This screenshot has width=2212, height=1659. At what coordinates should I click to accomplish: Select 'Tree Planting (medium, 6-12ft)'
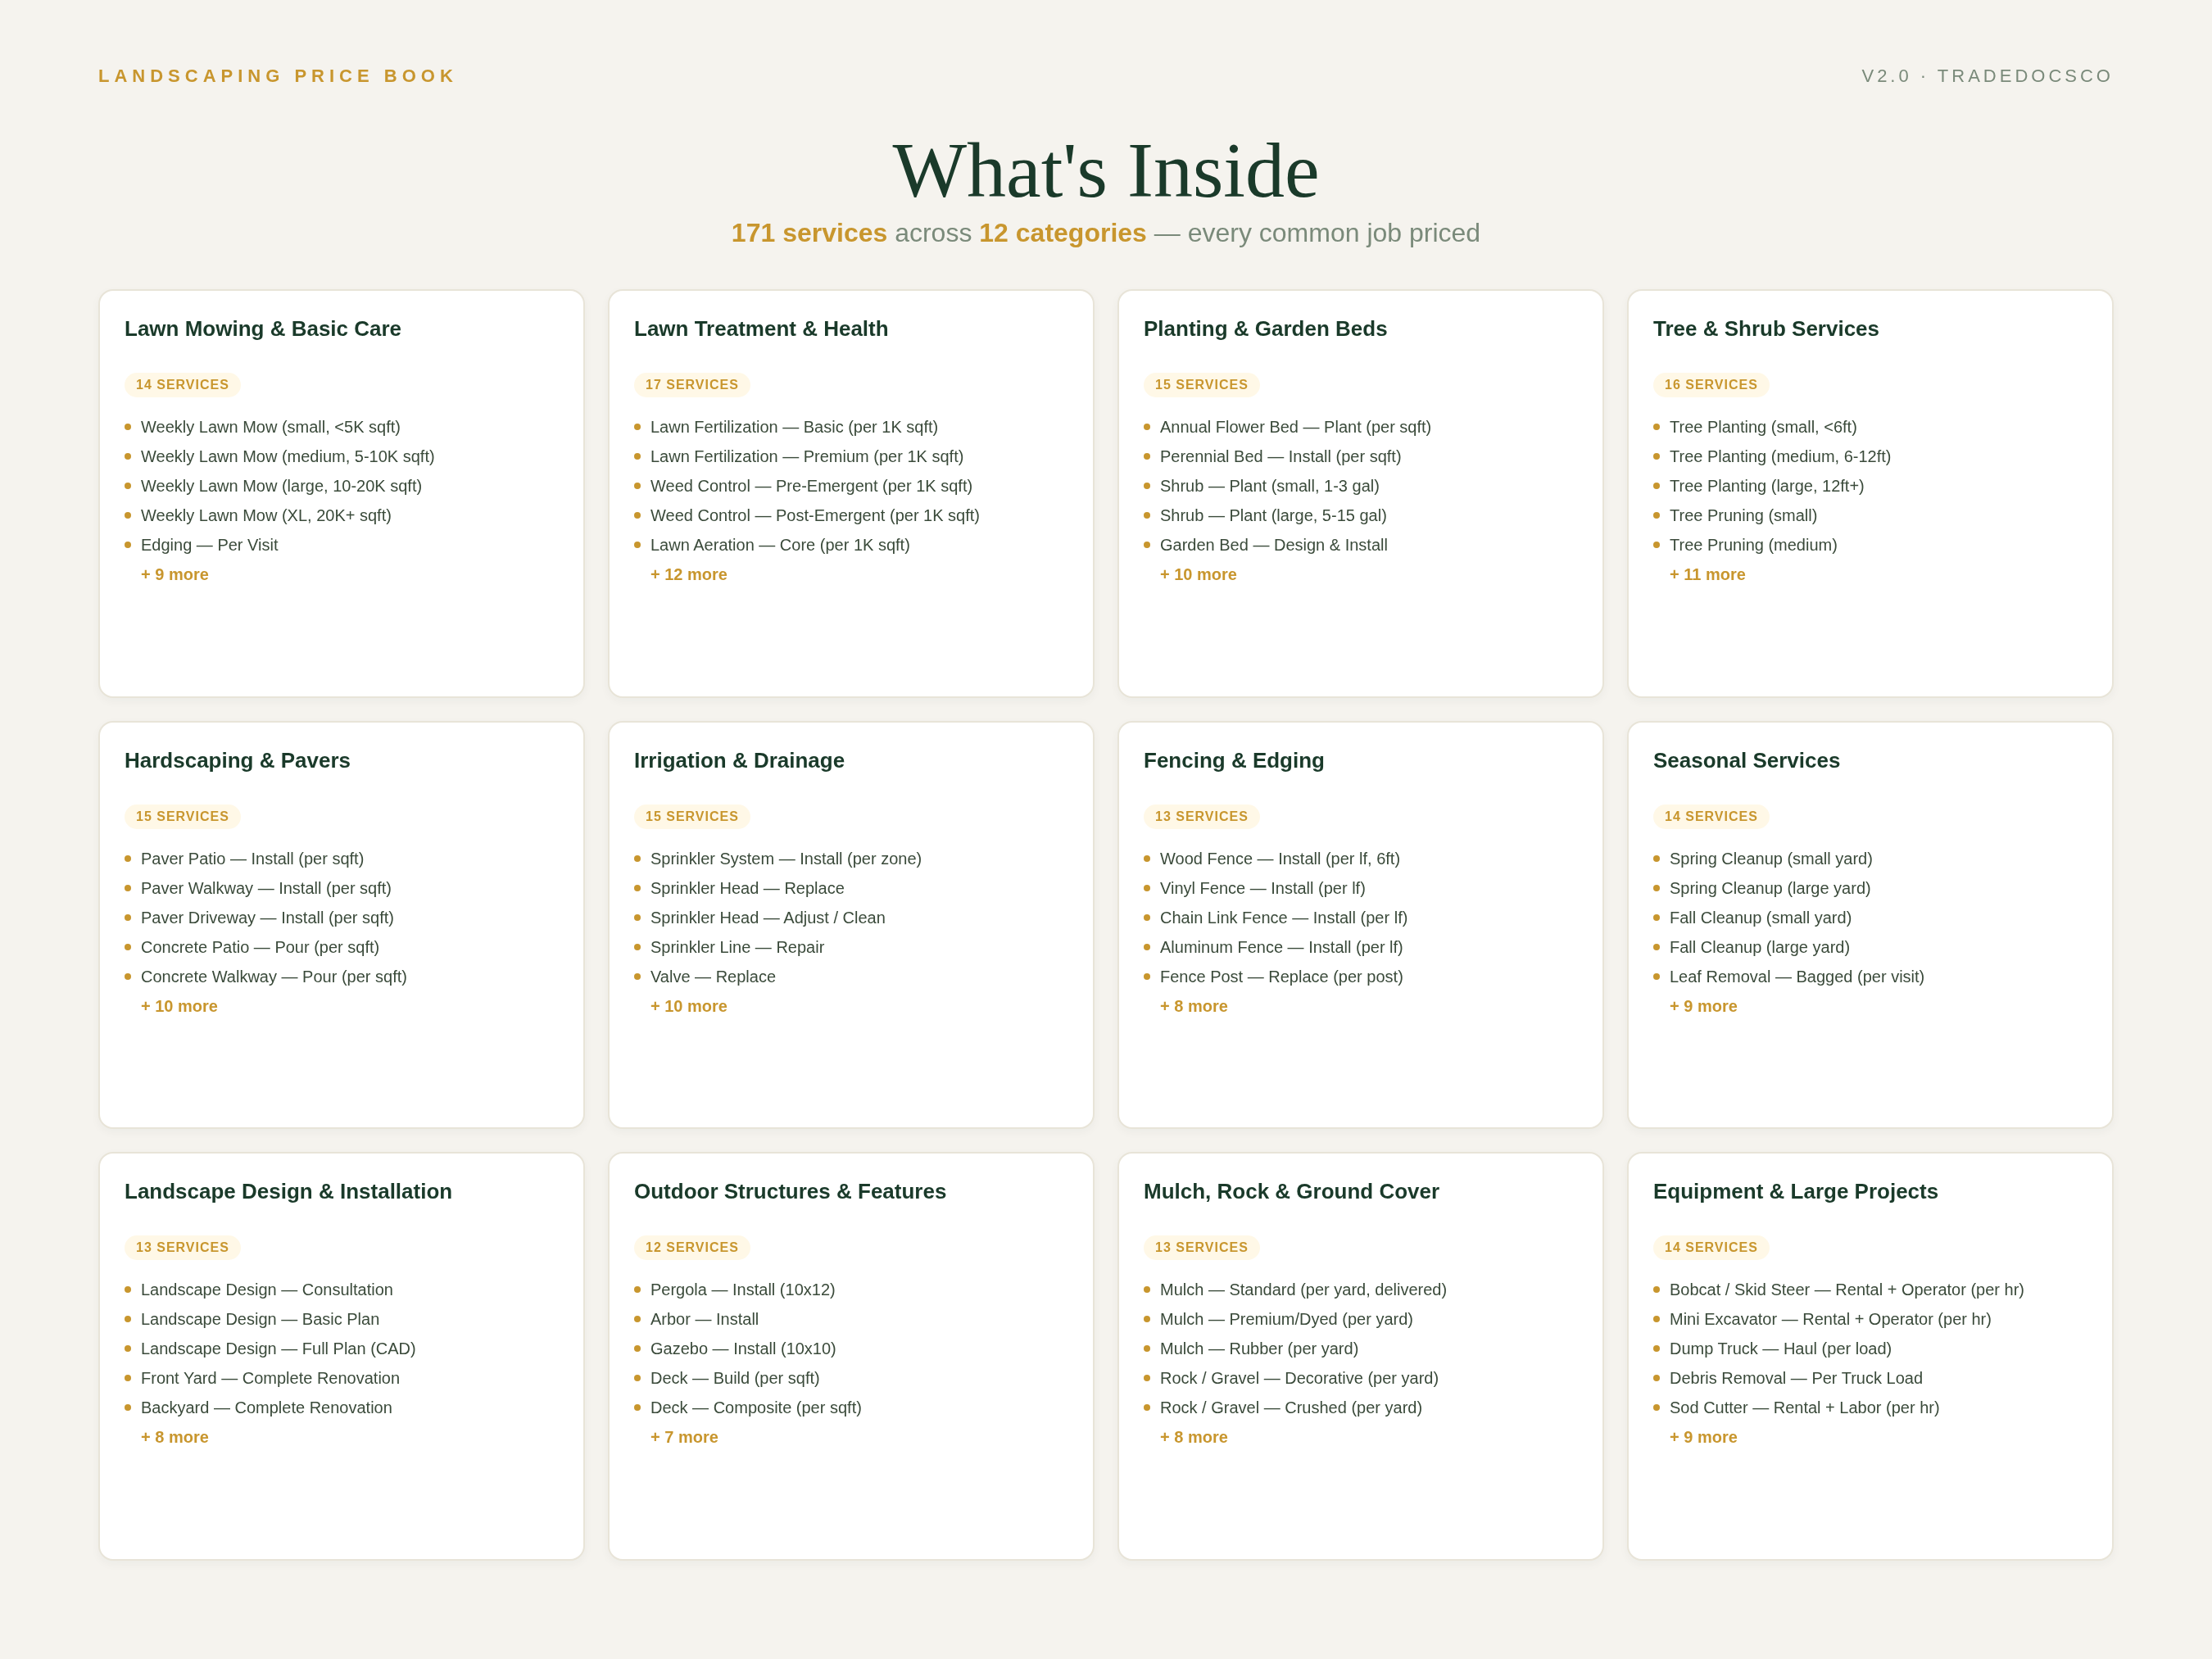click(x=1780, y=456)
